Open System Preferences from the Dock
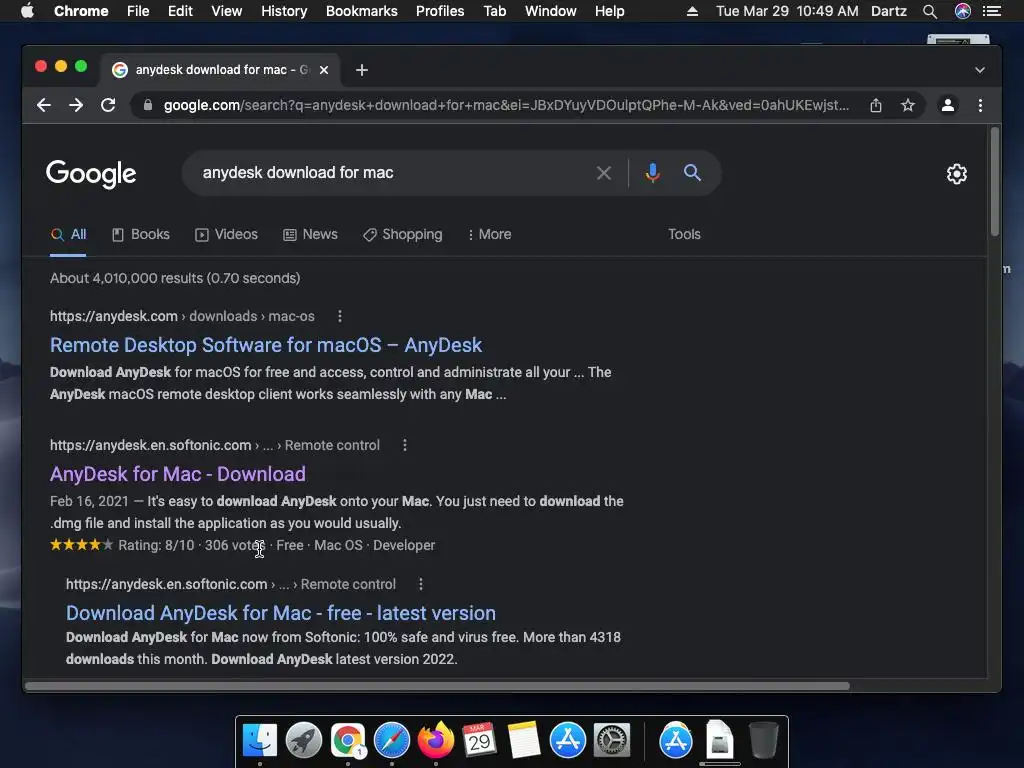 (x=612, y=741)
